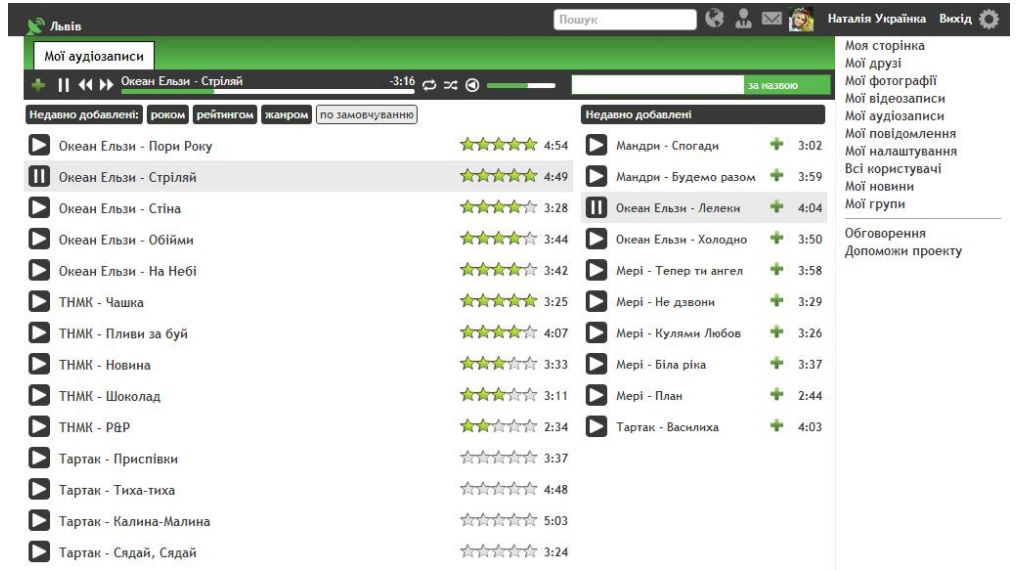Skip to previous track in player bar

(x=85, y=85)
